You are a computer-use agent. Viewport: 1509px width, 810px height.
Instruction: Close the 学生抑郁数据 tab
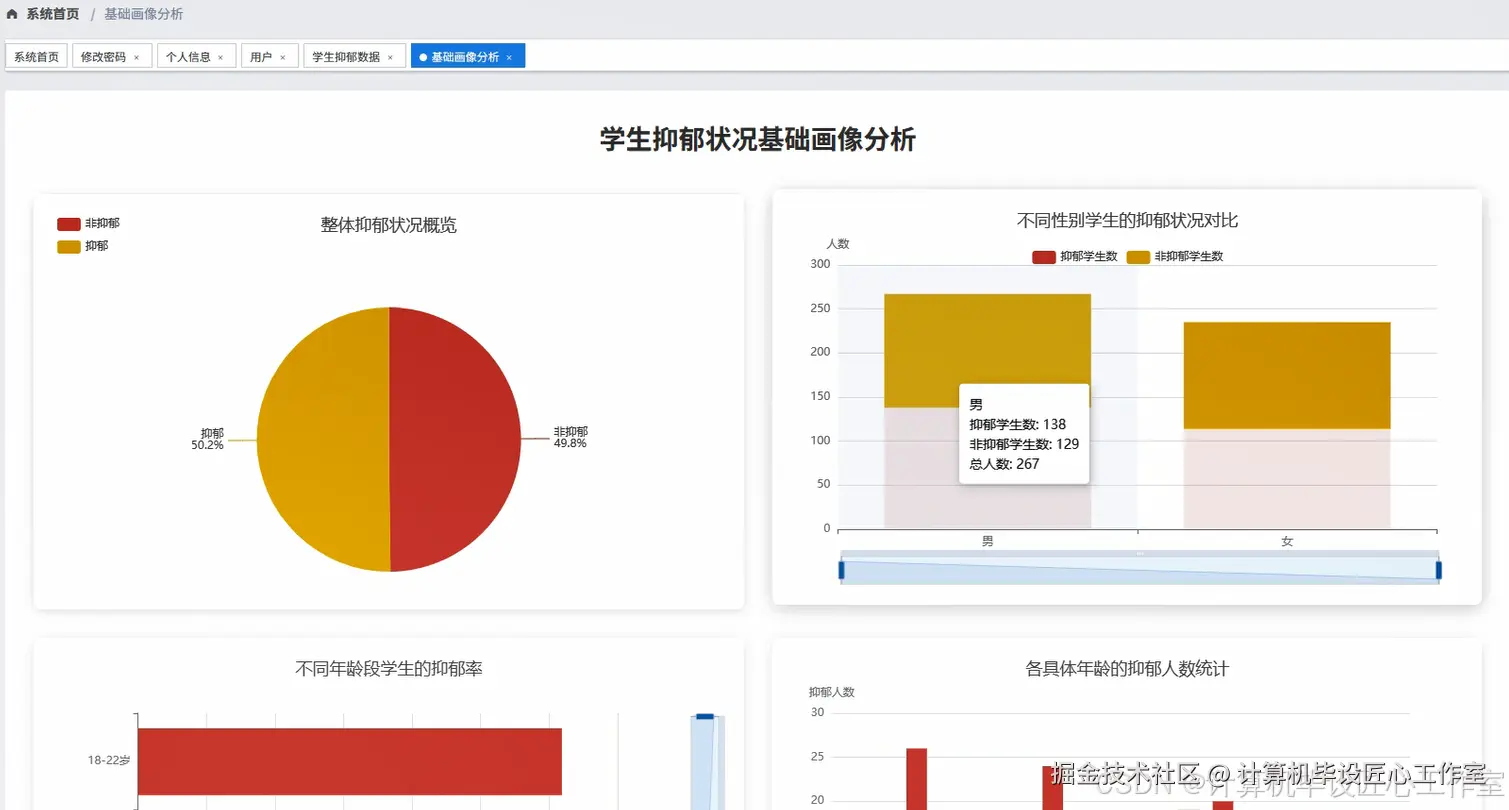[390, 58]
